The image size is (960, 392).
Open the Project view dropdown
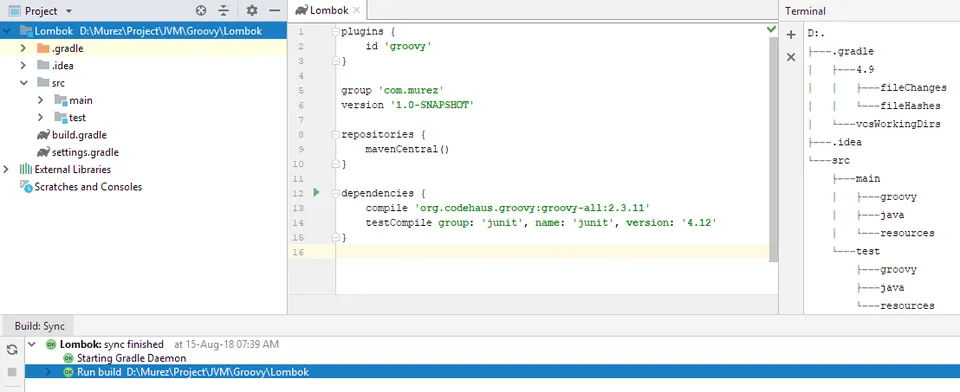(x=69, y=11)
